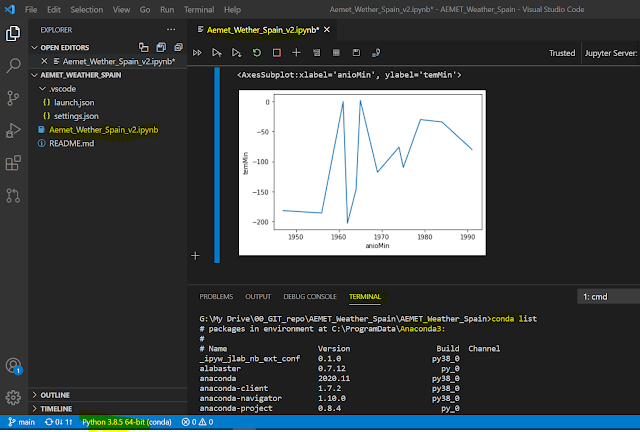Click Run All Cells in notebook toolbar
Image resolution: width=640 pixels, height=432 pixels.
[x=197, y=53]
